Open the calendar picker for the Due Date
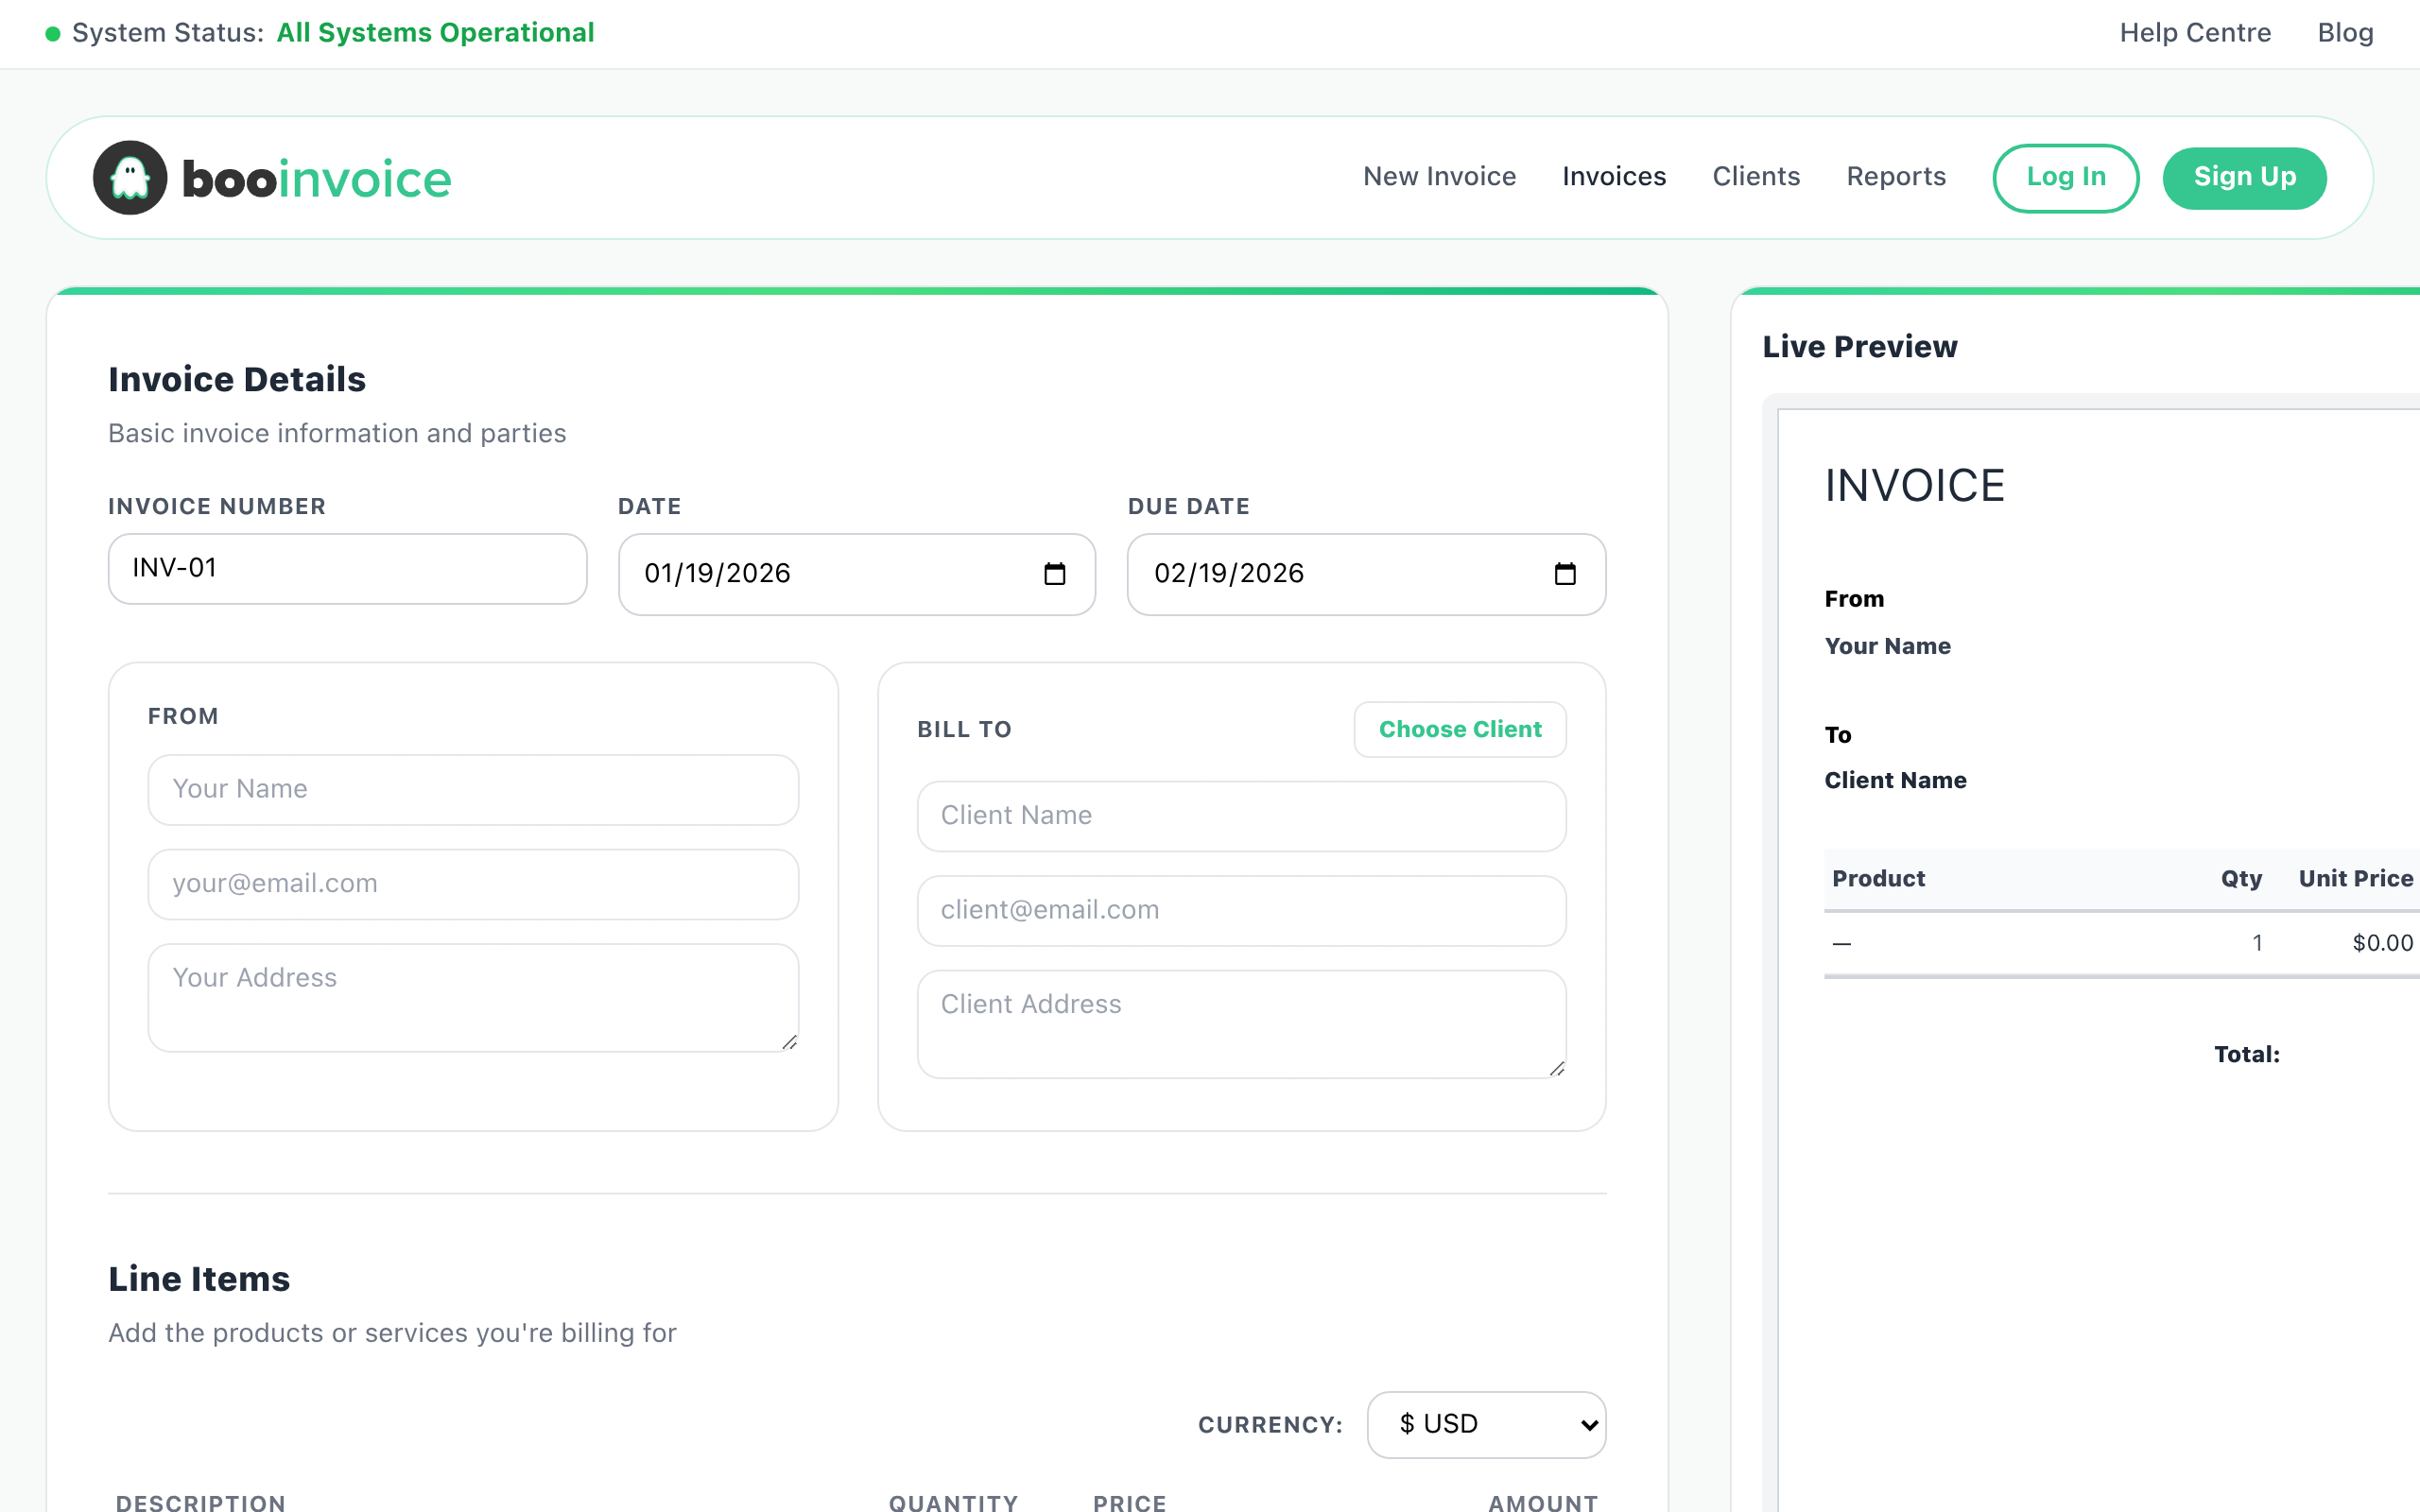2420x1512 pixels. click(1564, 575)
